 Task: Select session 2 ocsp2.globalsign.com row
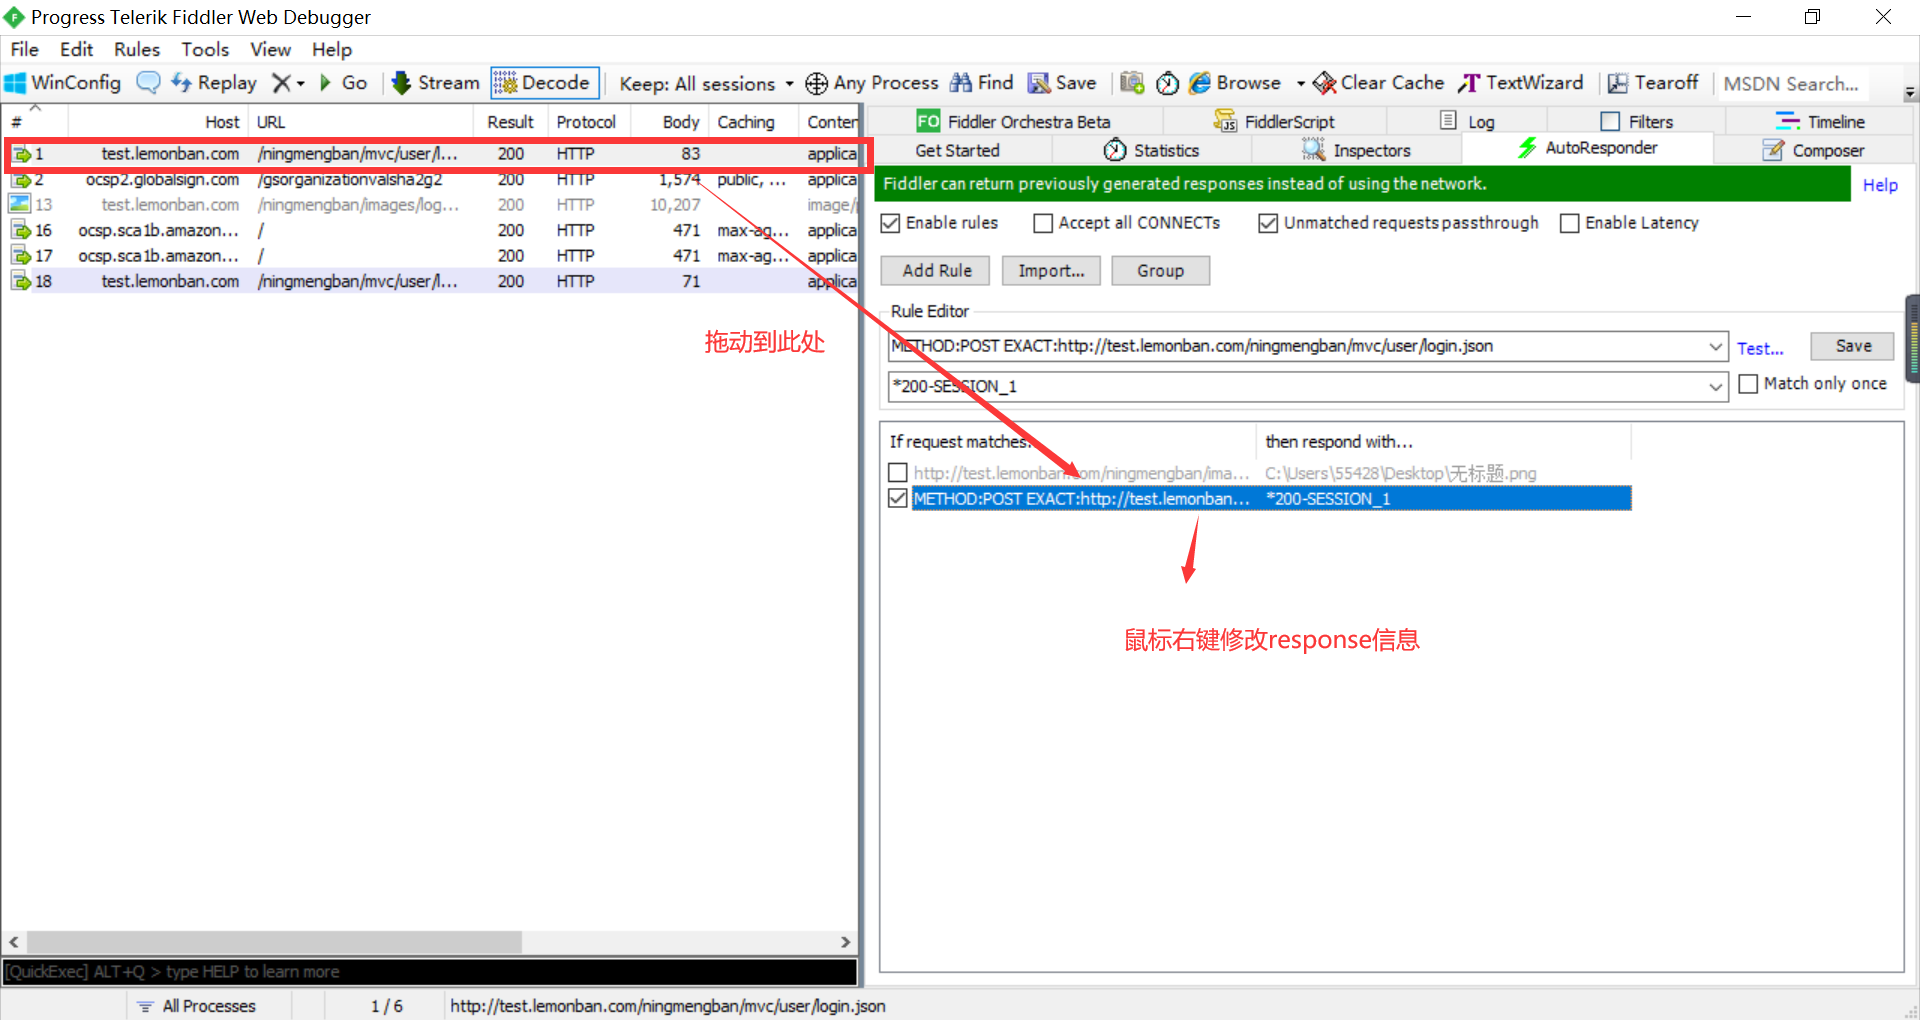click(430, 181)
